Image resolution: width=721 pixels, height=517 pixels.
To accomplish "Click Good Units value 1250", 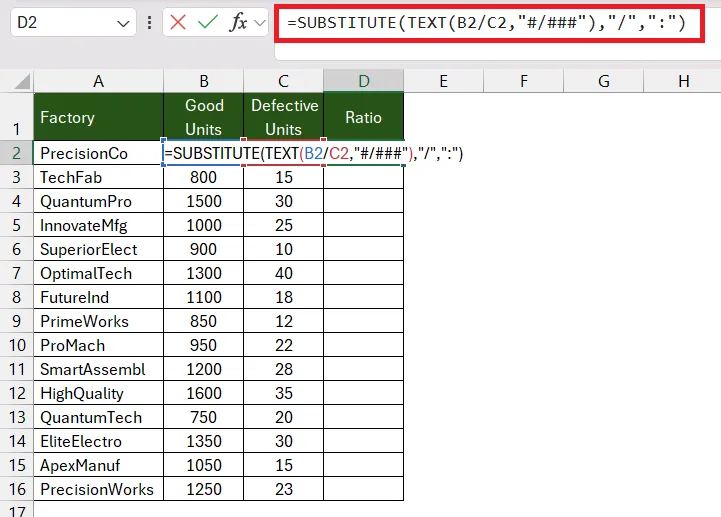I will coord(204,489).
